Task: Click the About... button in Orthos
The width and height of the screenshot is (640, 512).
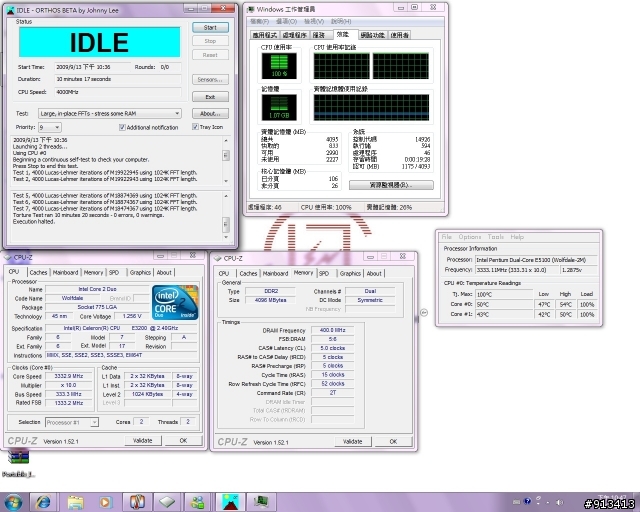Action: click(210, 114)
